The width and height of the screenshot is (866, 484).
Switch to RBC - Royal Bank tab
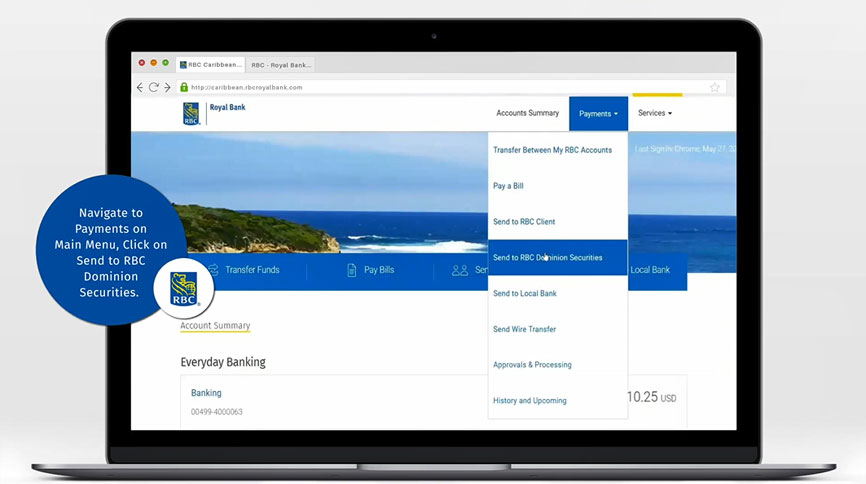(x=281, y=65)
